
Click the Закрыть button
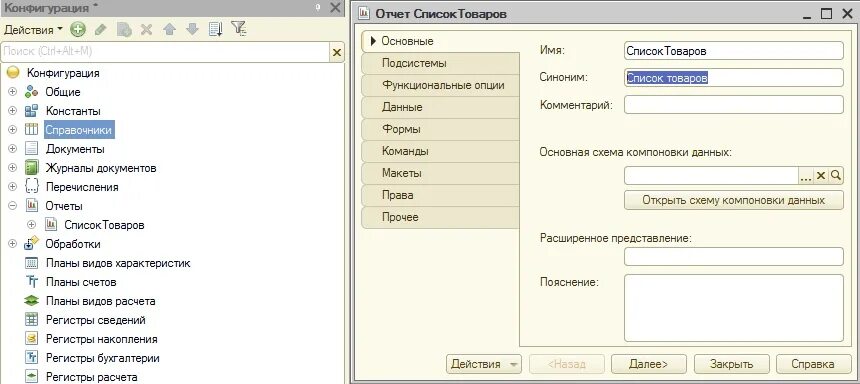(x=731, y=364)
